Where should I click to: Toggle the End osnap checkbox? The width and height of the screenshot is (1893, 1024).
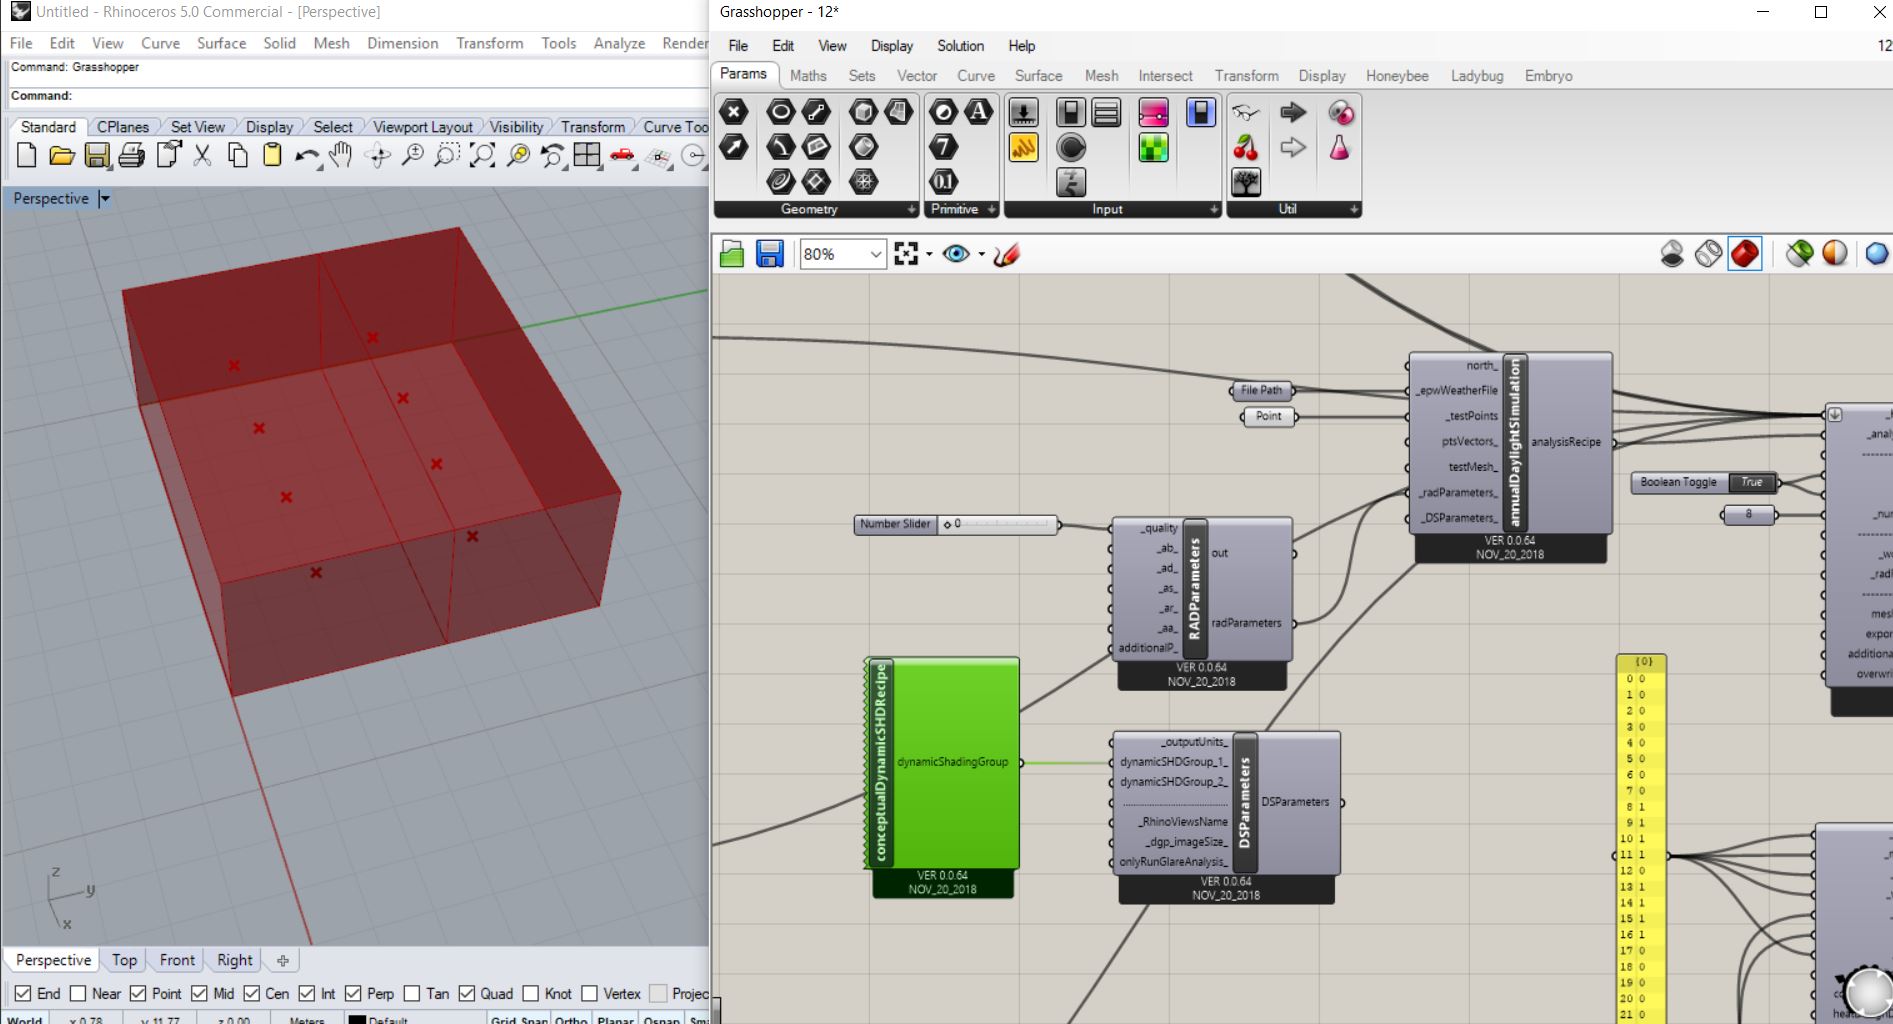[x=23, y=993]
